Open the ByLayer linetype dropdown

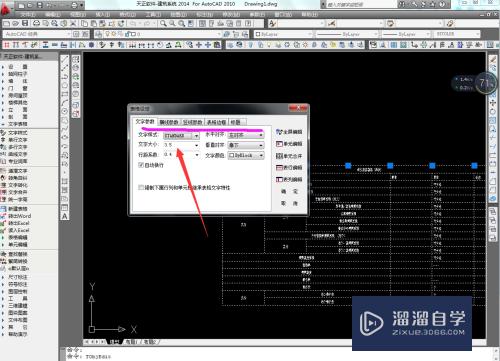[x=347, y=34]
